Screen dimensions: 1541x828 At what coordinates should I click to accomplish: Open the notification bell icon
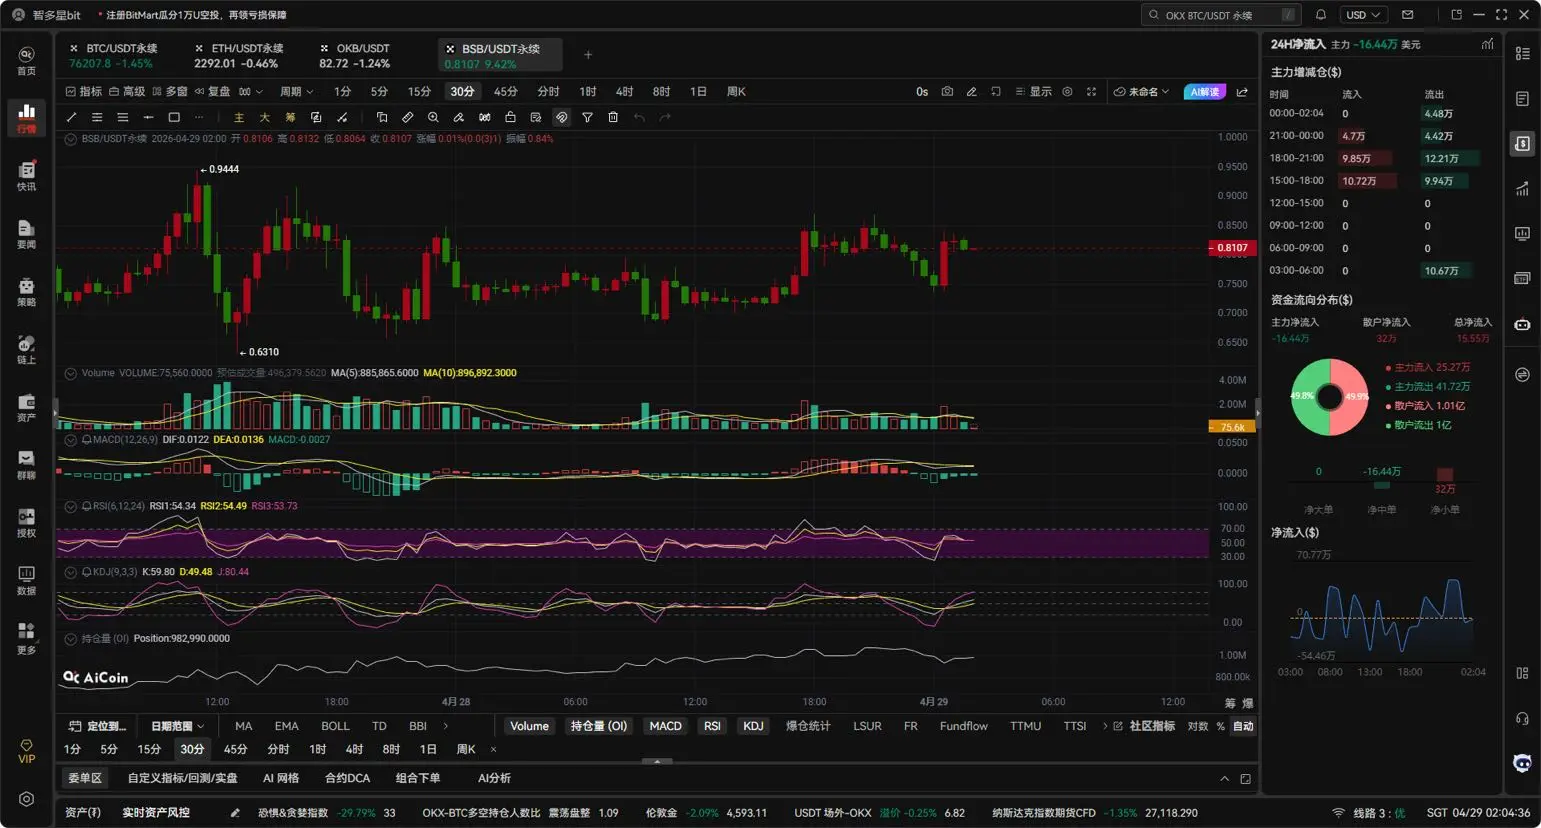tap(1320, 15)
